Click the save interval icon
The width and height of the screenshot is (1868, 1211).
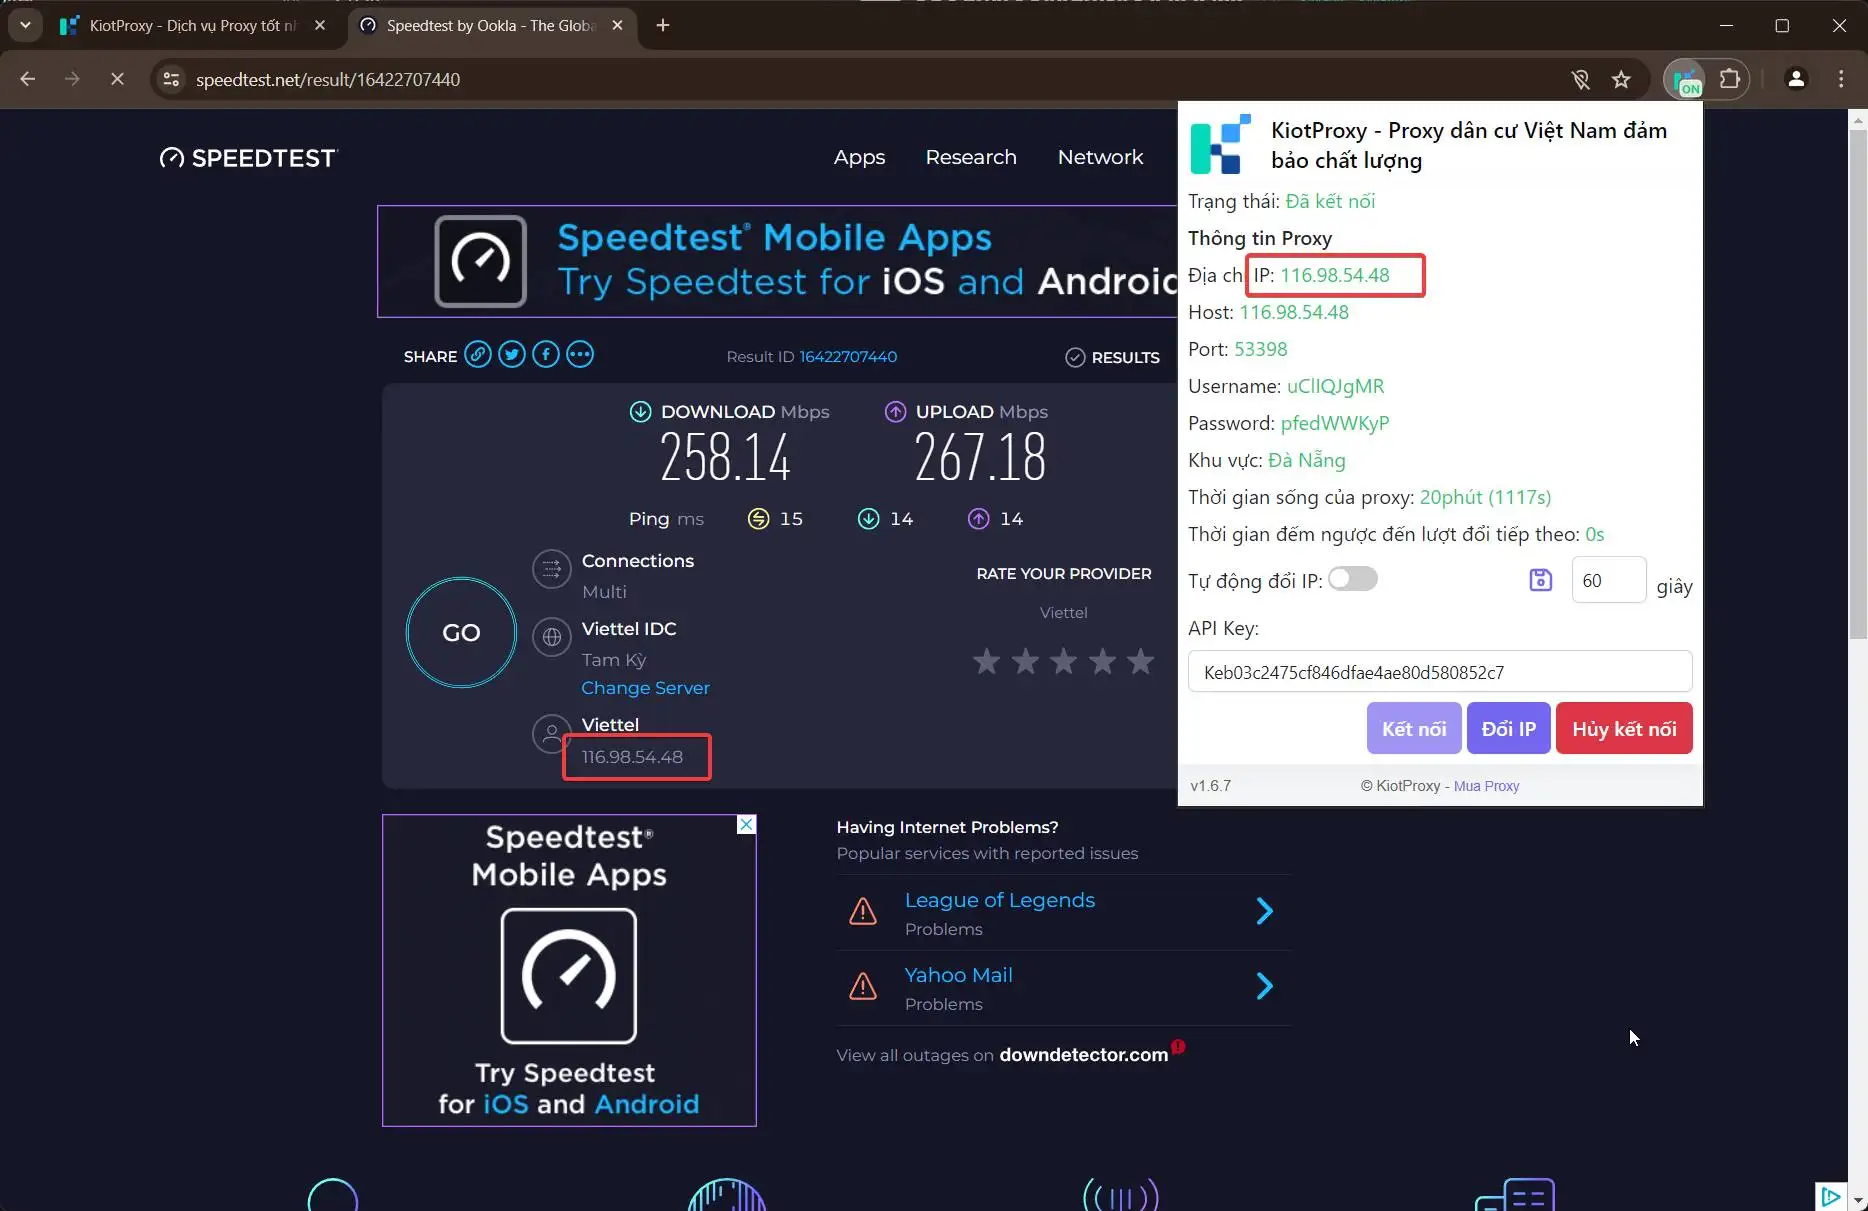point(1541,580)
